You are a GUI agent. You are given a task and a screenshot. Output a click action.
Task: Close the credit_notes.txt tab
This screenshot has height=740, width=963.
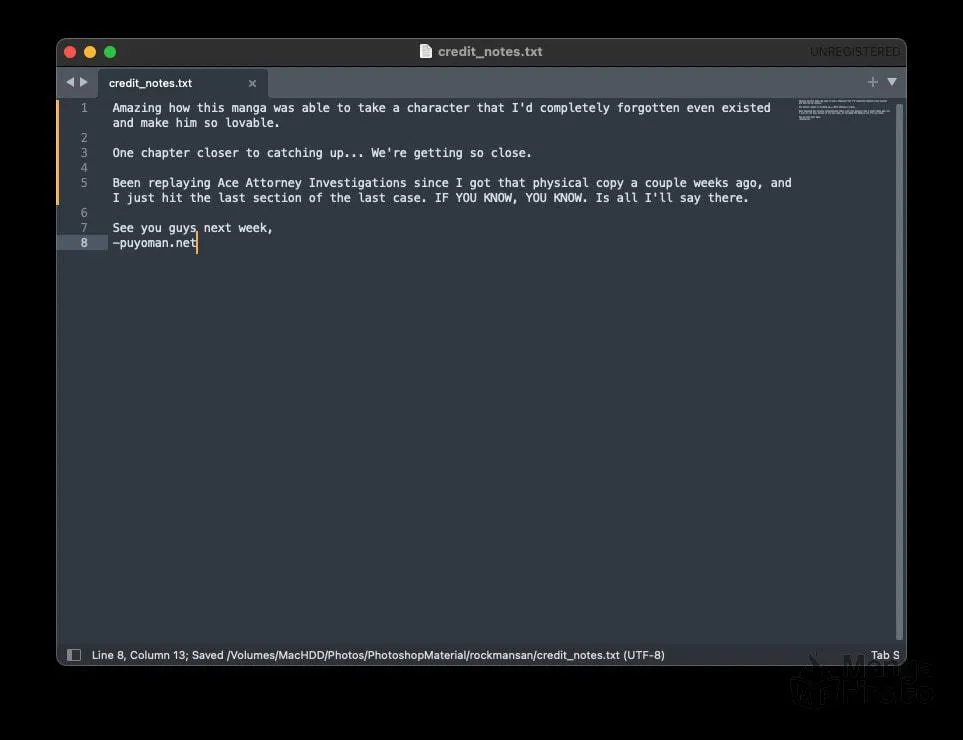(252, 84)
